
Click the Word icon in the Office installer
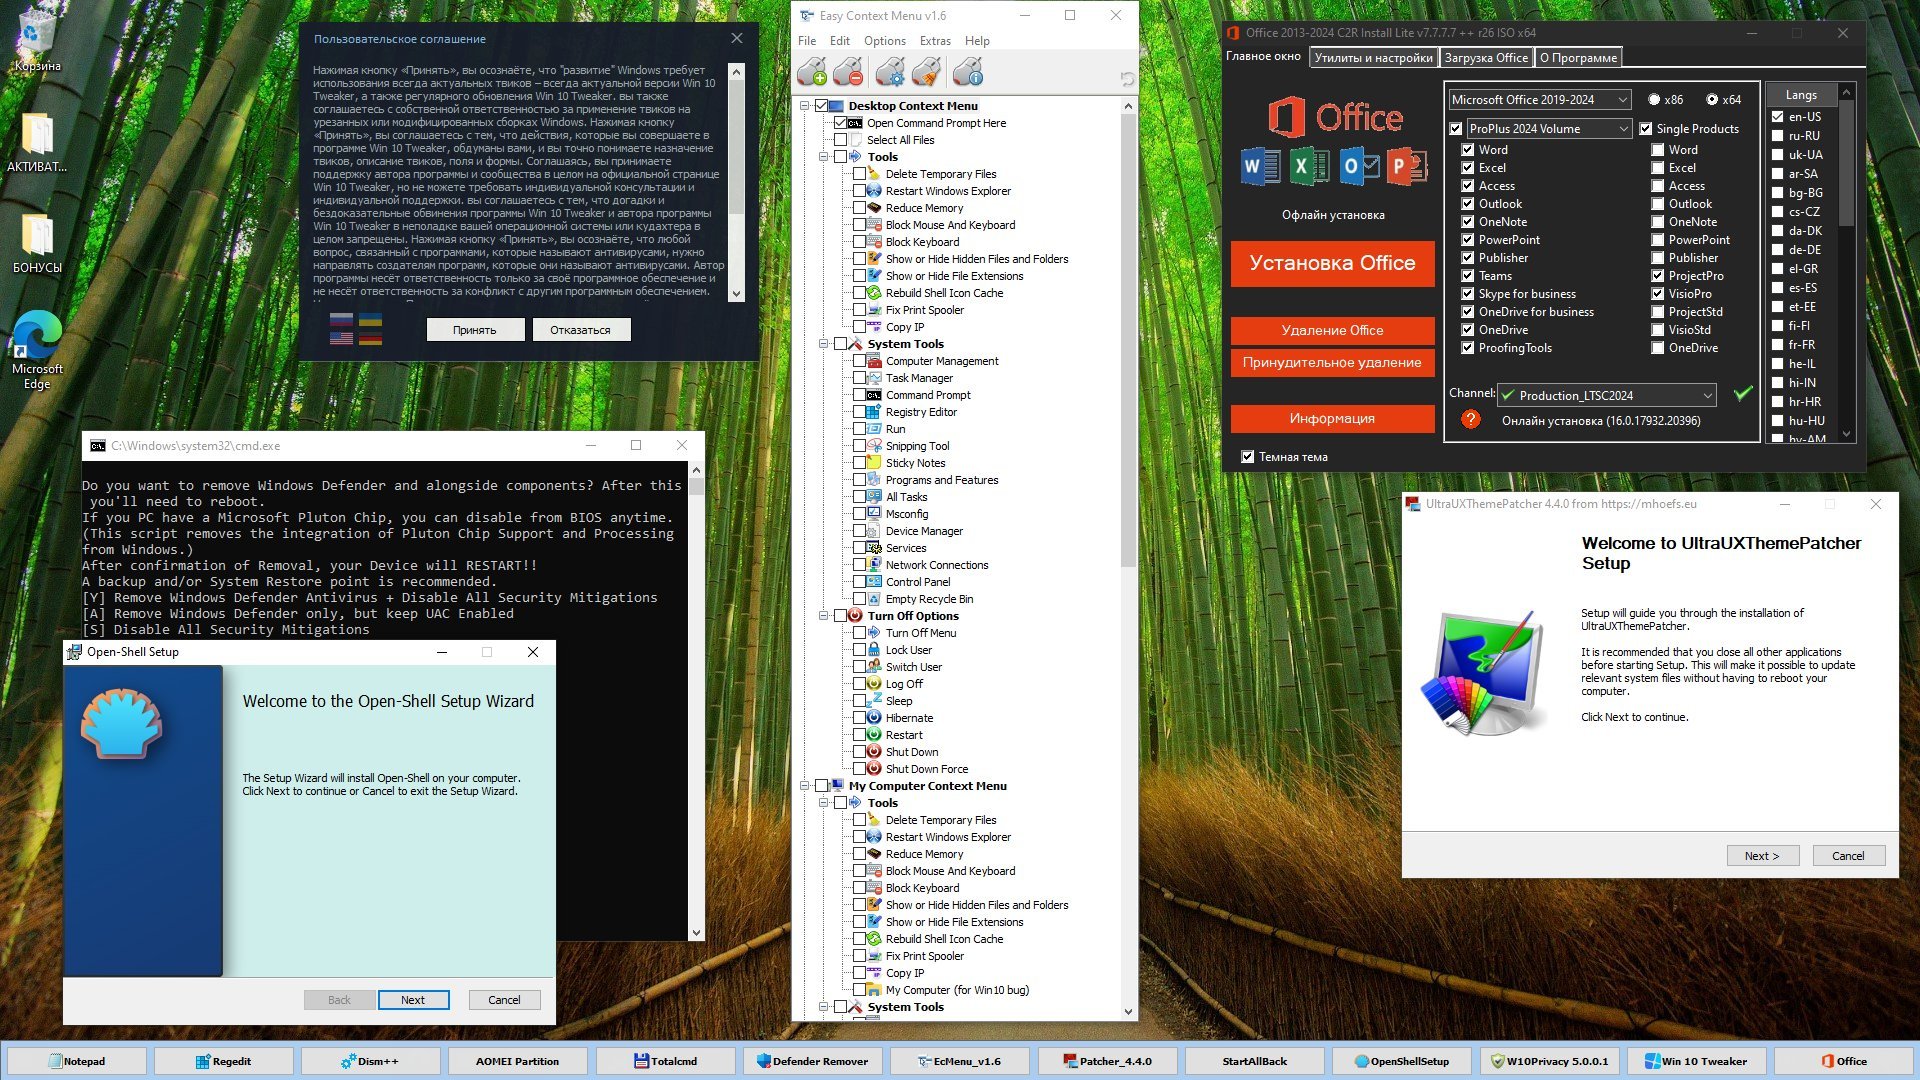[1260, 166]
